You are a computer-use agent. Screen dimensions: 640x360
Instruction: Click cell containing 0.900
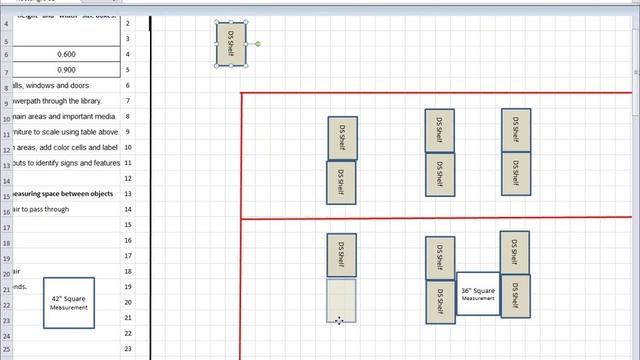67,70
